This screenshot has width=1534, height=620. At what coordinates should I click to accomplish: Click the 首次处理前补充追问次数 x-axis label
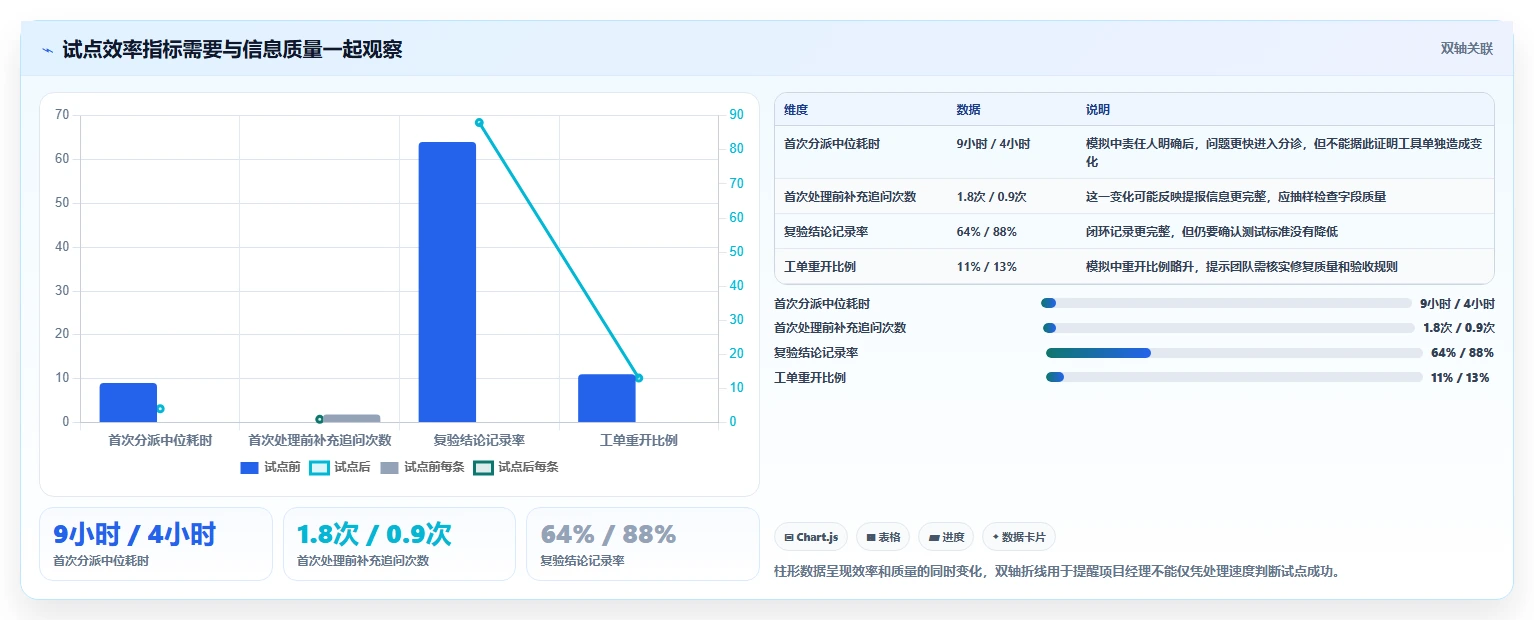(x=319, y=440)
